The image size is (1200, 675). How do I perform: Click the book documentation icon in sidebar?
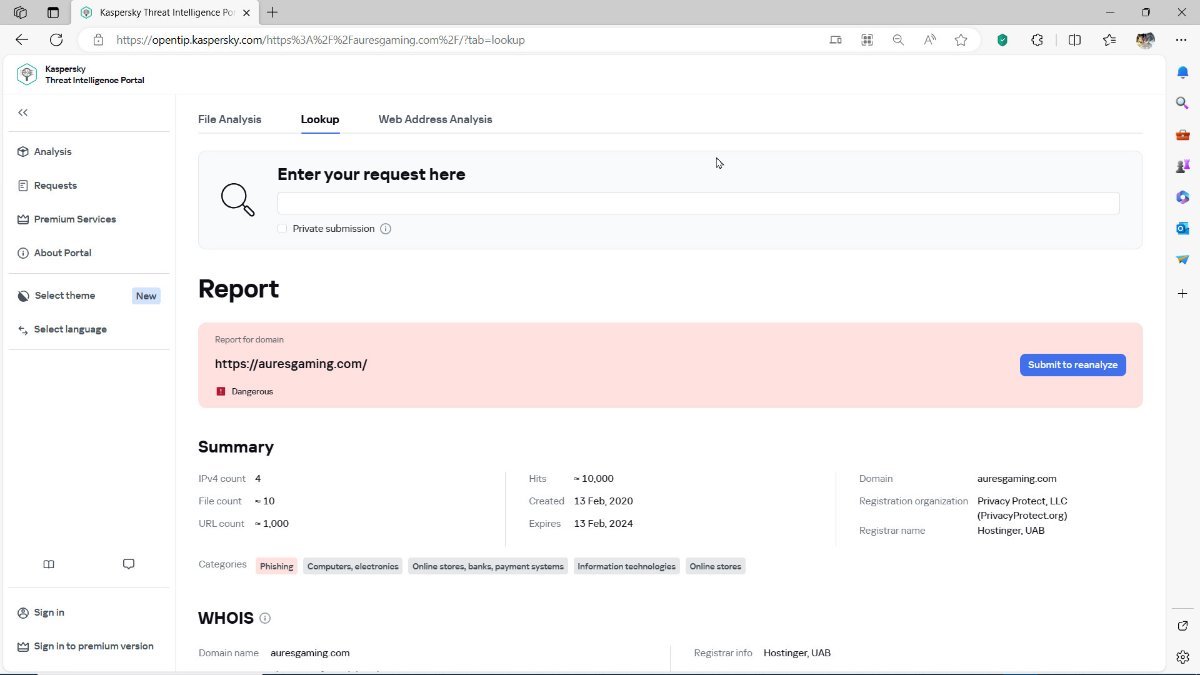pyautogui.click(x=49, y=564)
